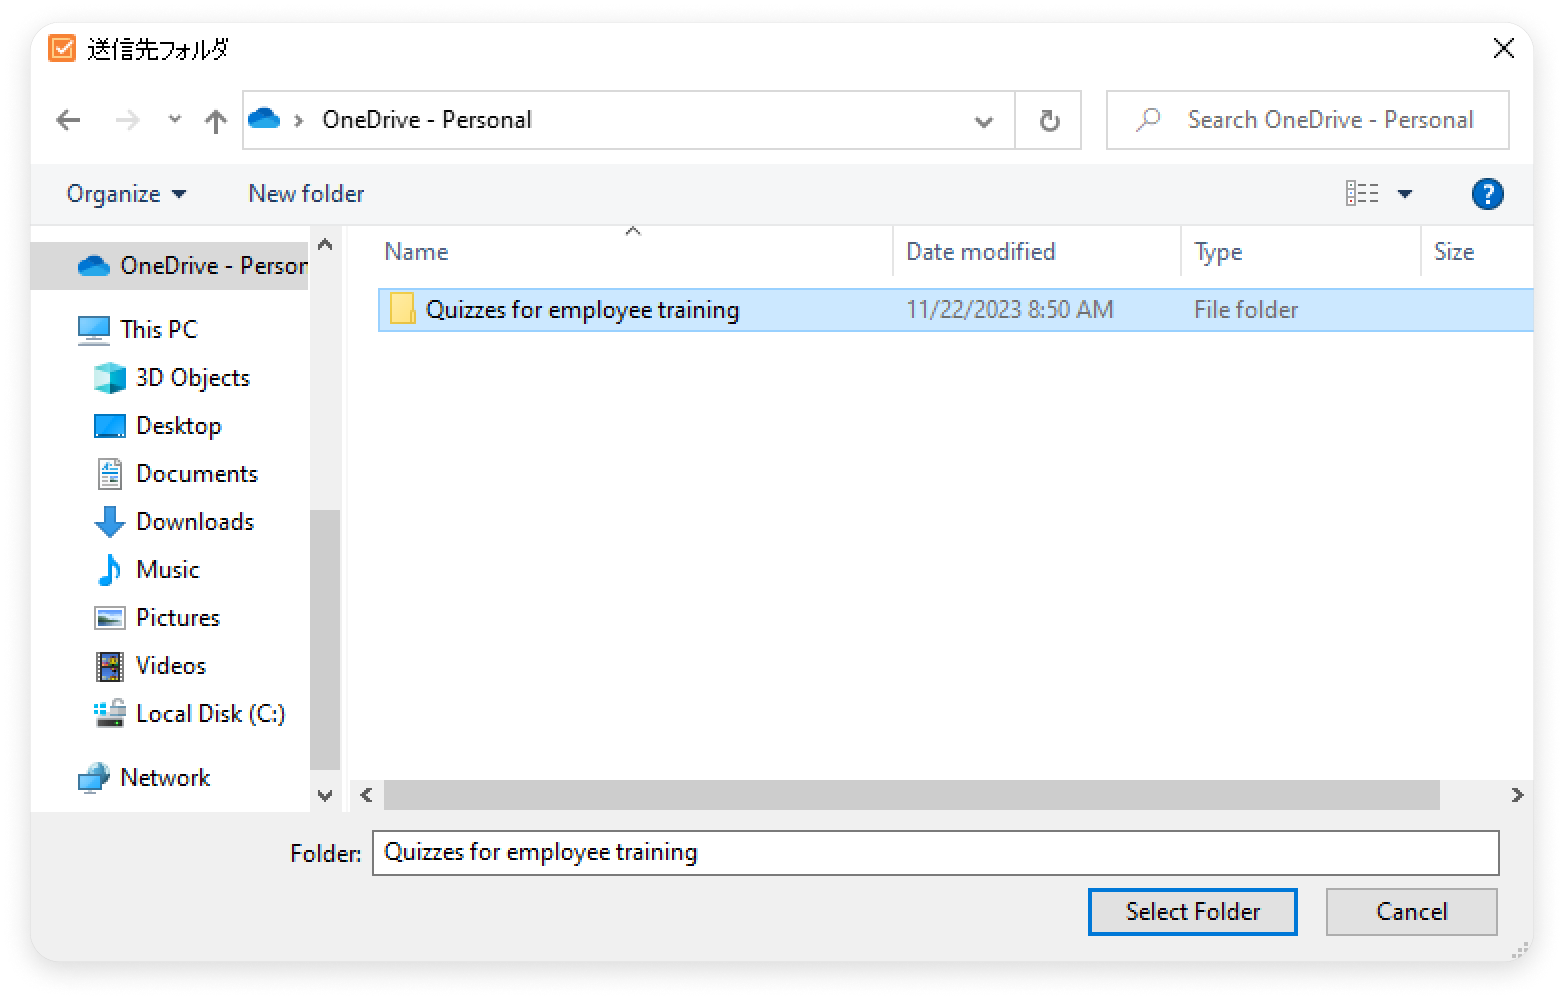1564x1000 pixels.
Task: Click the horizontal scrollbar in file list
Action: (x=910, y=796)
